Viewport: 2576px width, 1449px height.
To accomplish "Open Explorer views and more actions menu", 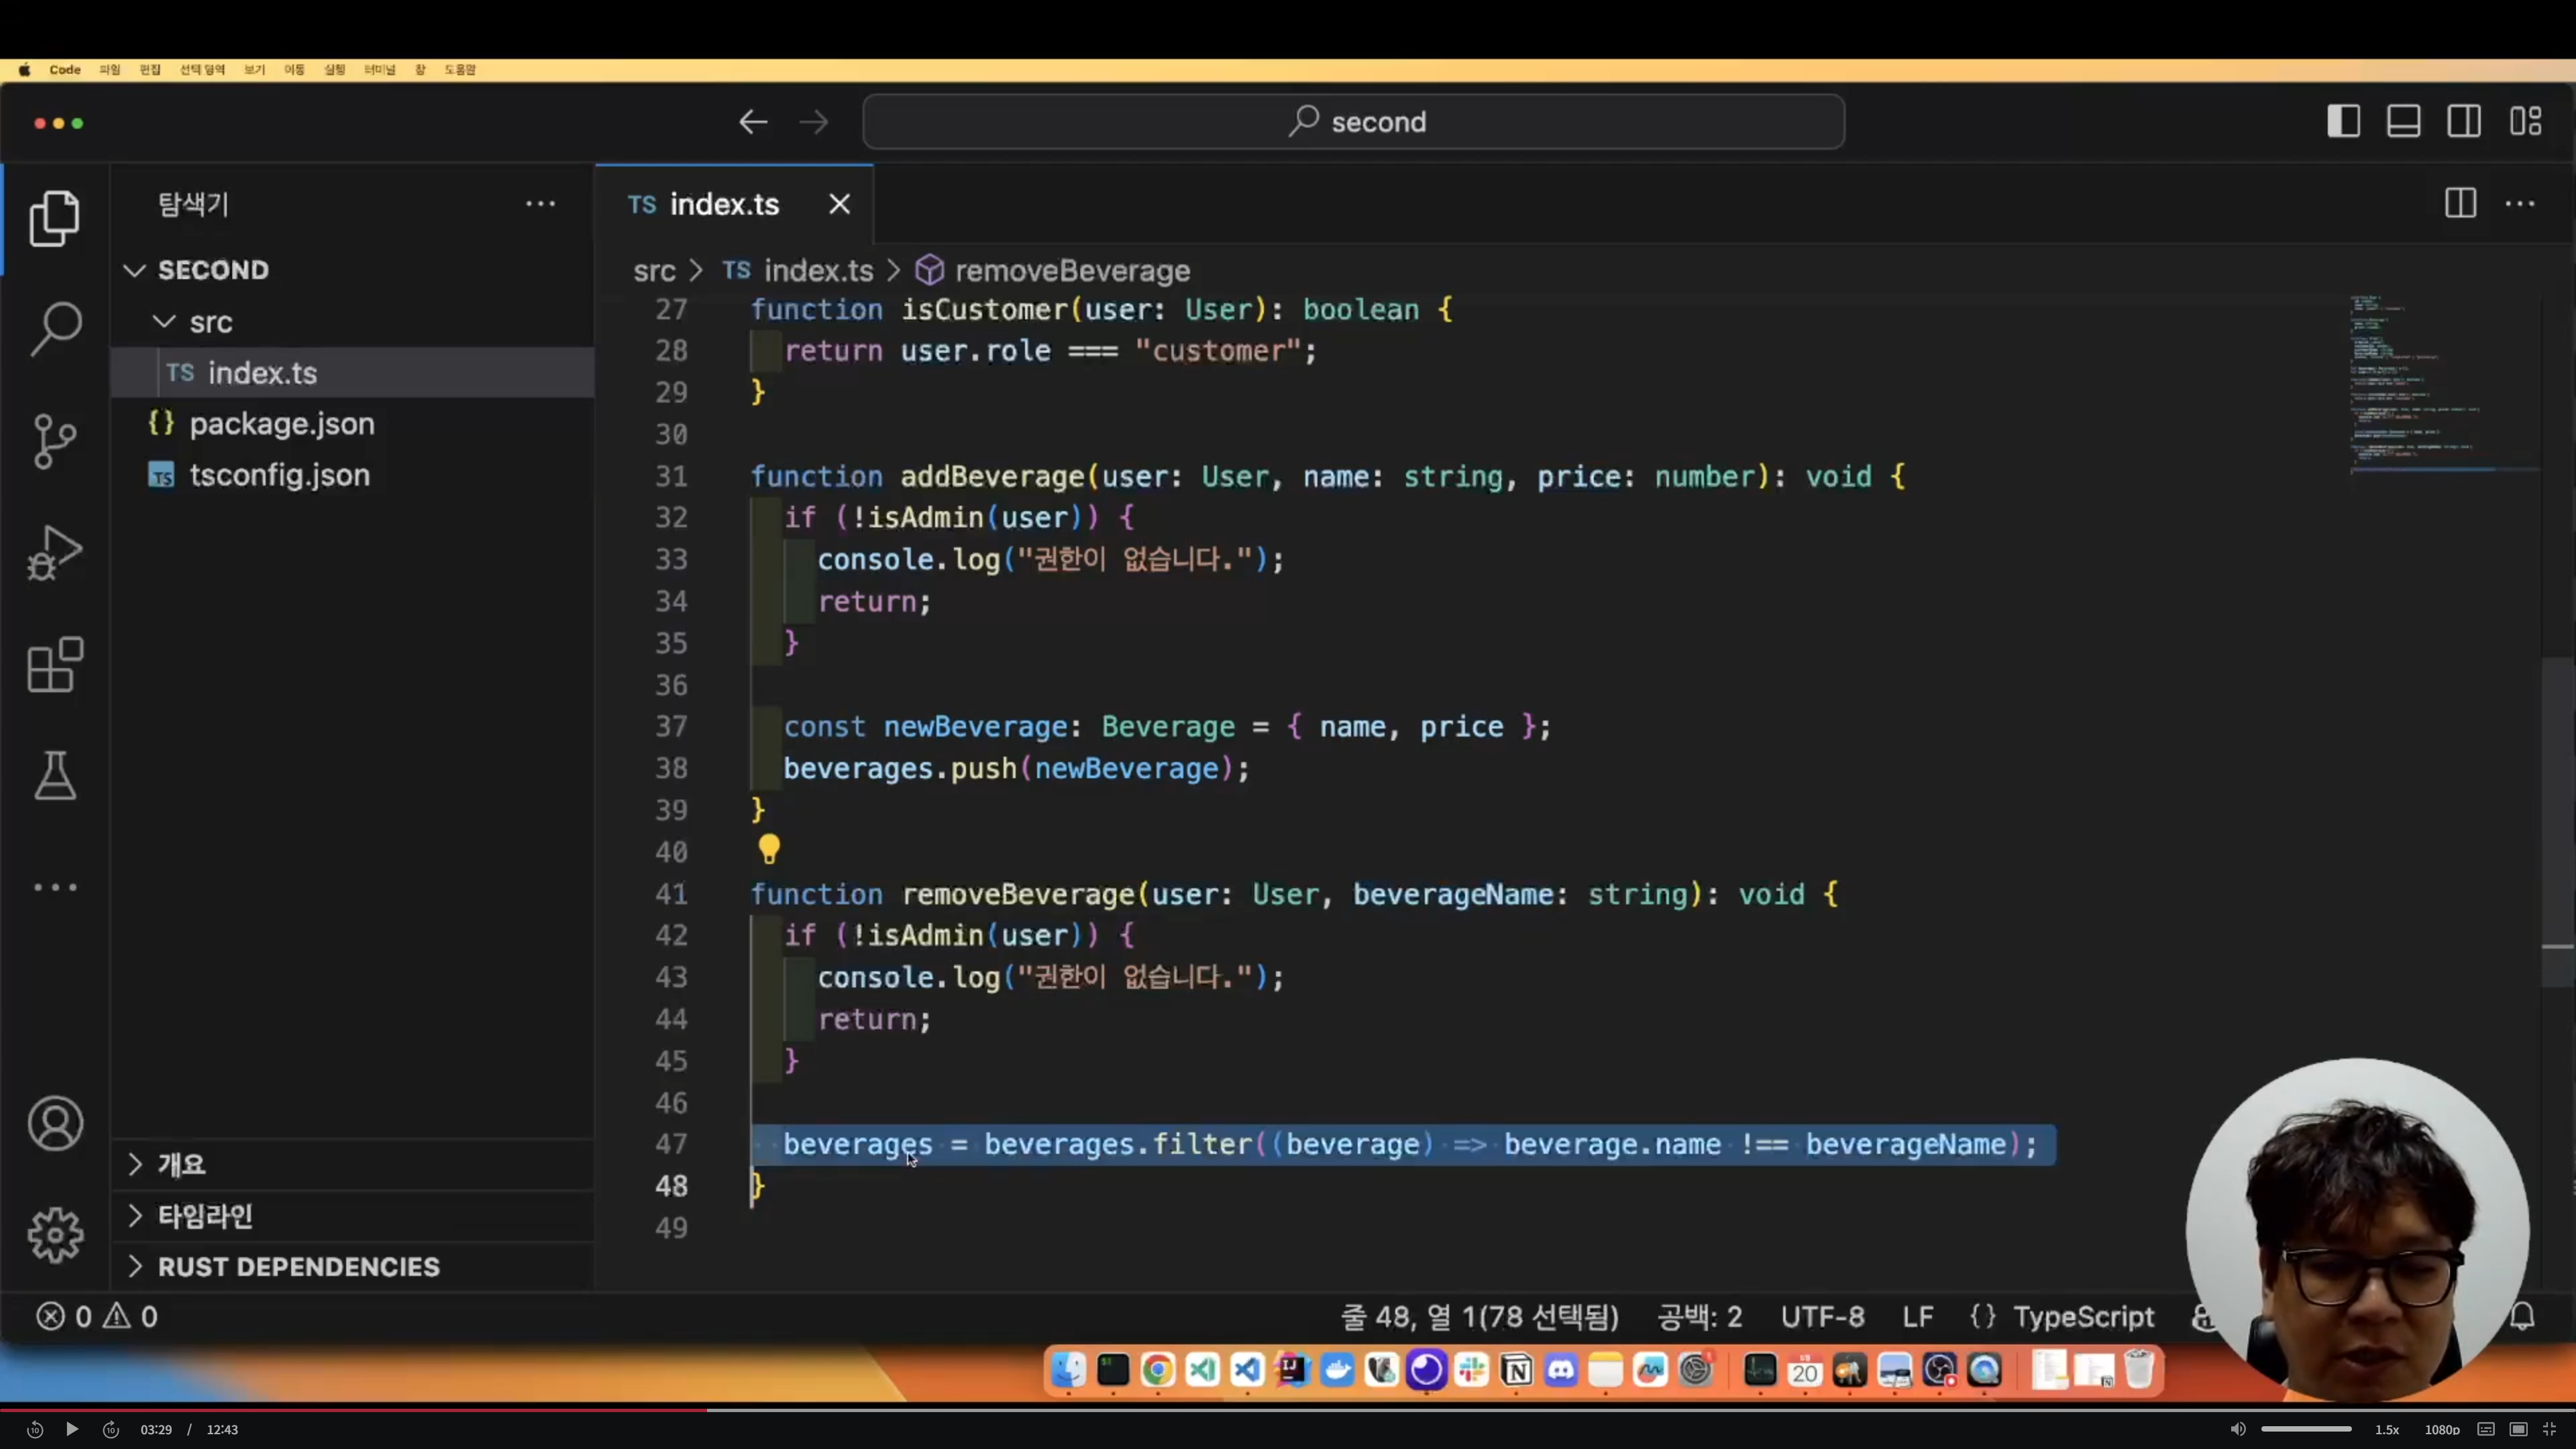I will 540,204.
